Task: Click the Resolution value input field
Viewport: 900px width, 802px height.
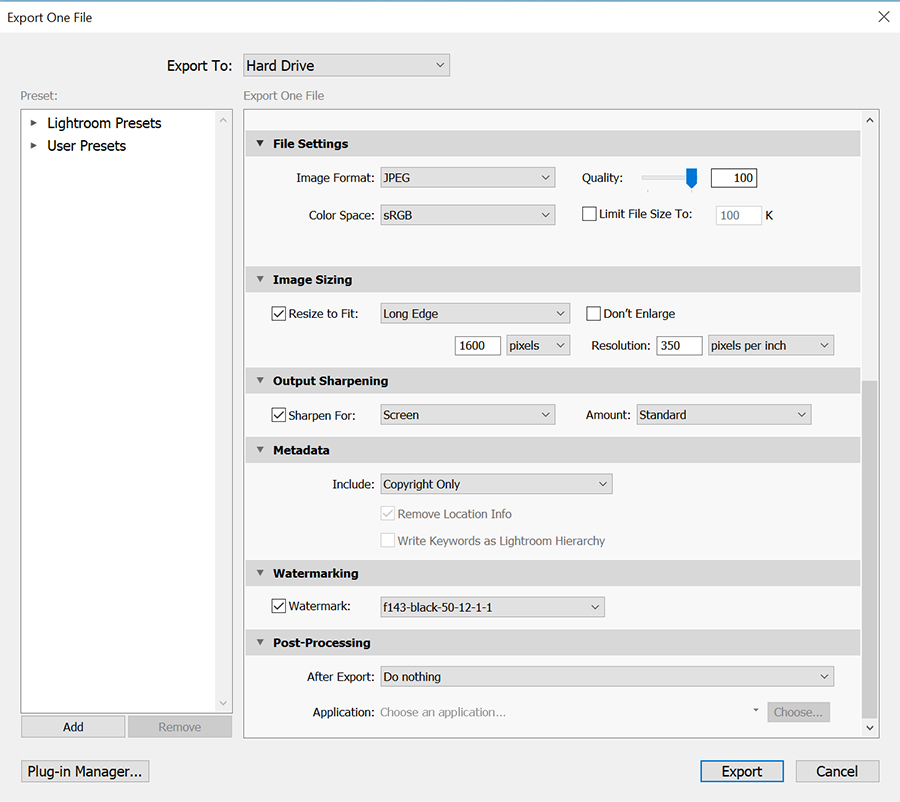Action: click(679, 346)
